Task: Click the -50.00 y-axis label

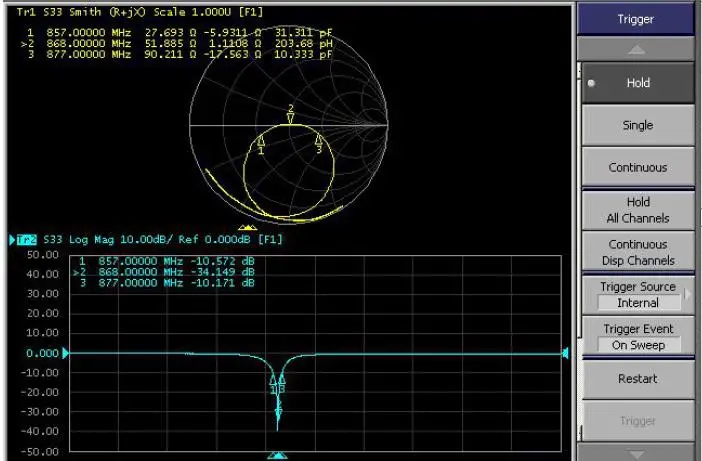Action: [x=40, y=452]
